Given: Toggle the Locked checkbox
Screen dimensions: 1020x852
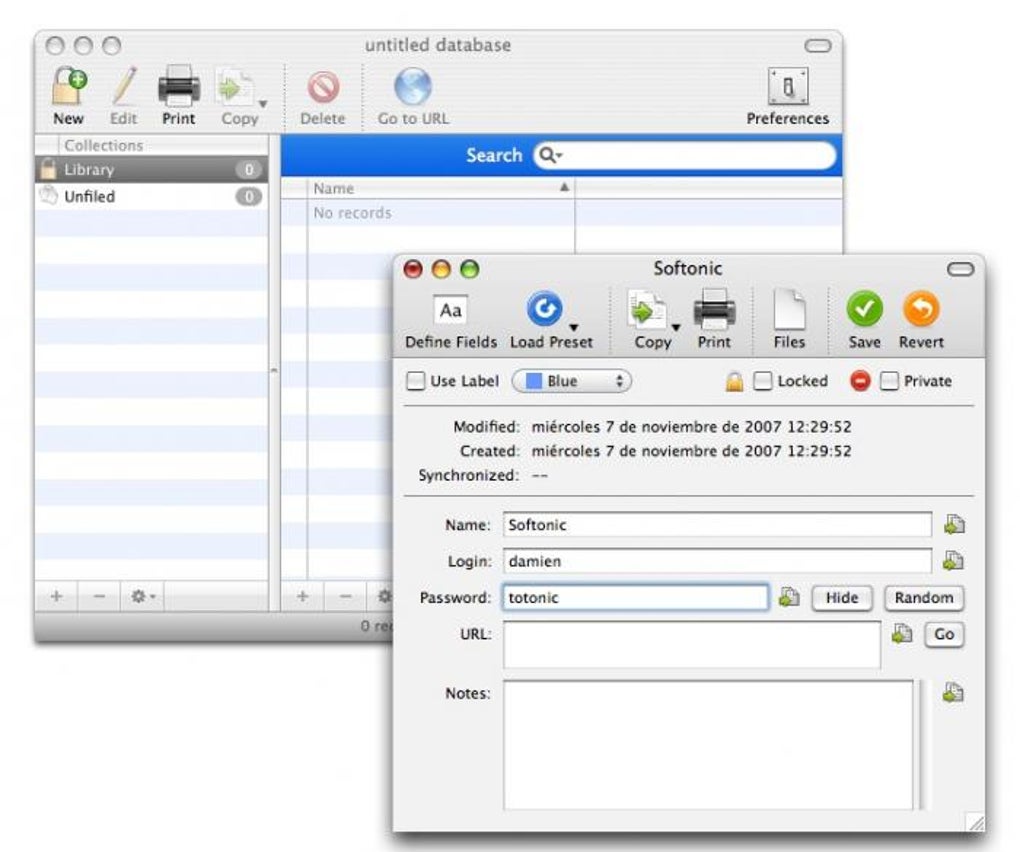Looking at the screenshot, I should [x=762, y=381].
